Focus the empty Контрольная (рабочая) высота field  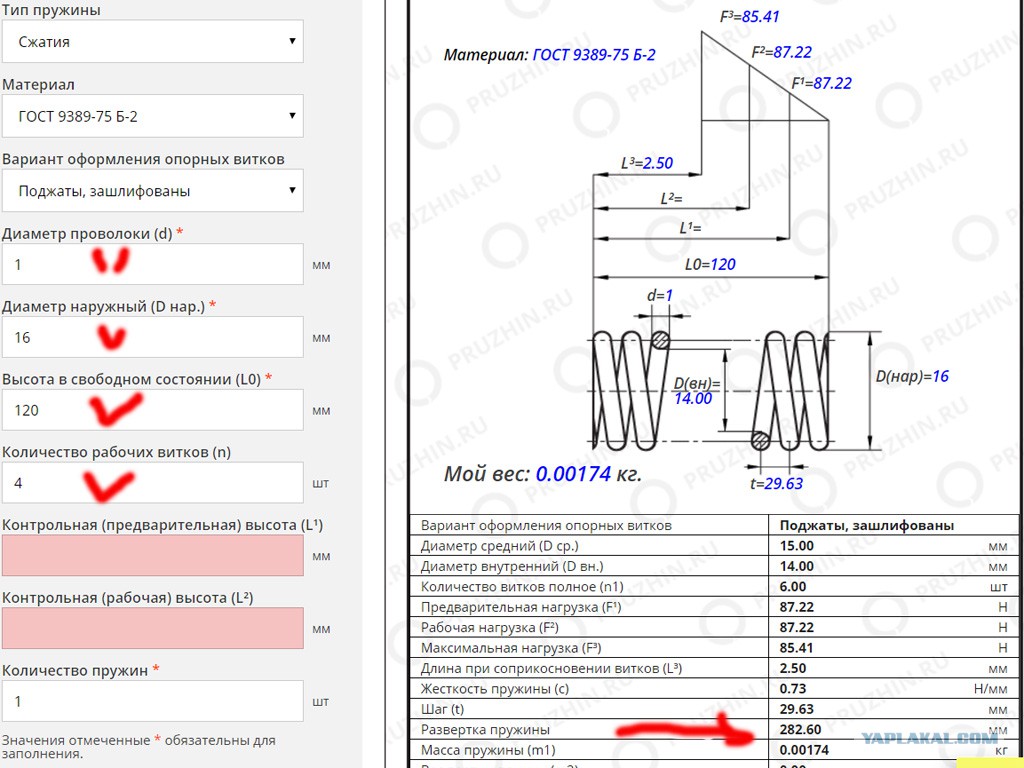click(152, 628)
